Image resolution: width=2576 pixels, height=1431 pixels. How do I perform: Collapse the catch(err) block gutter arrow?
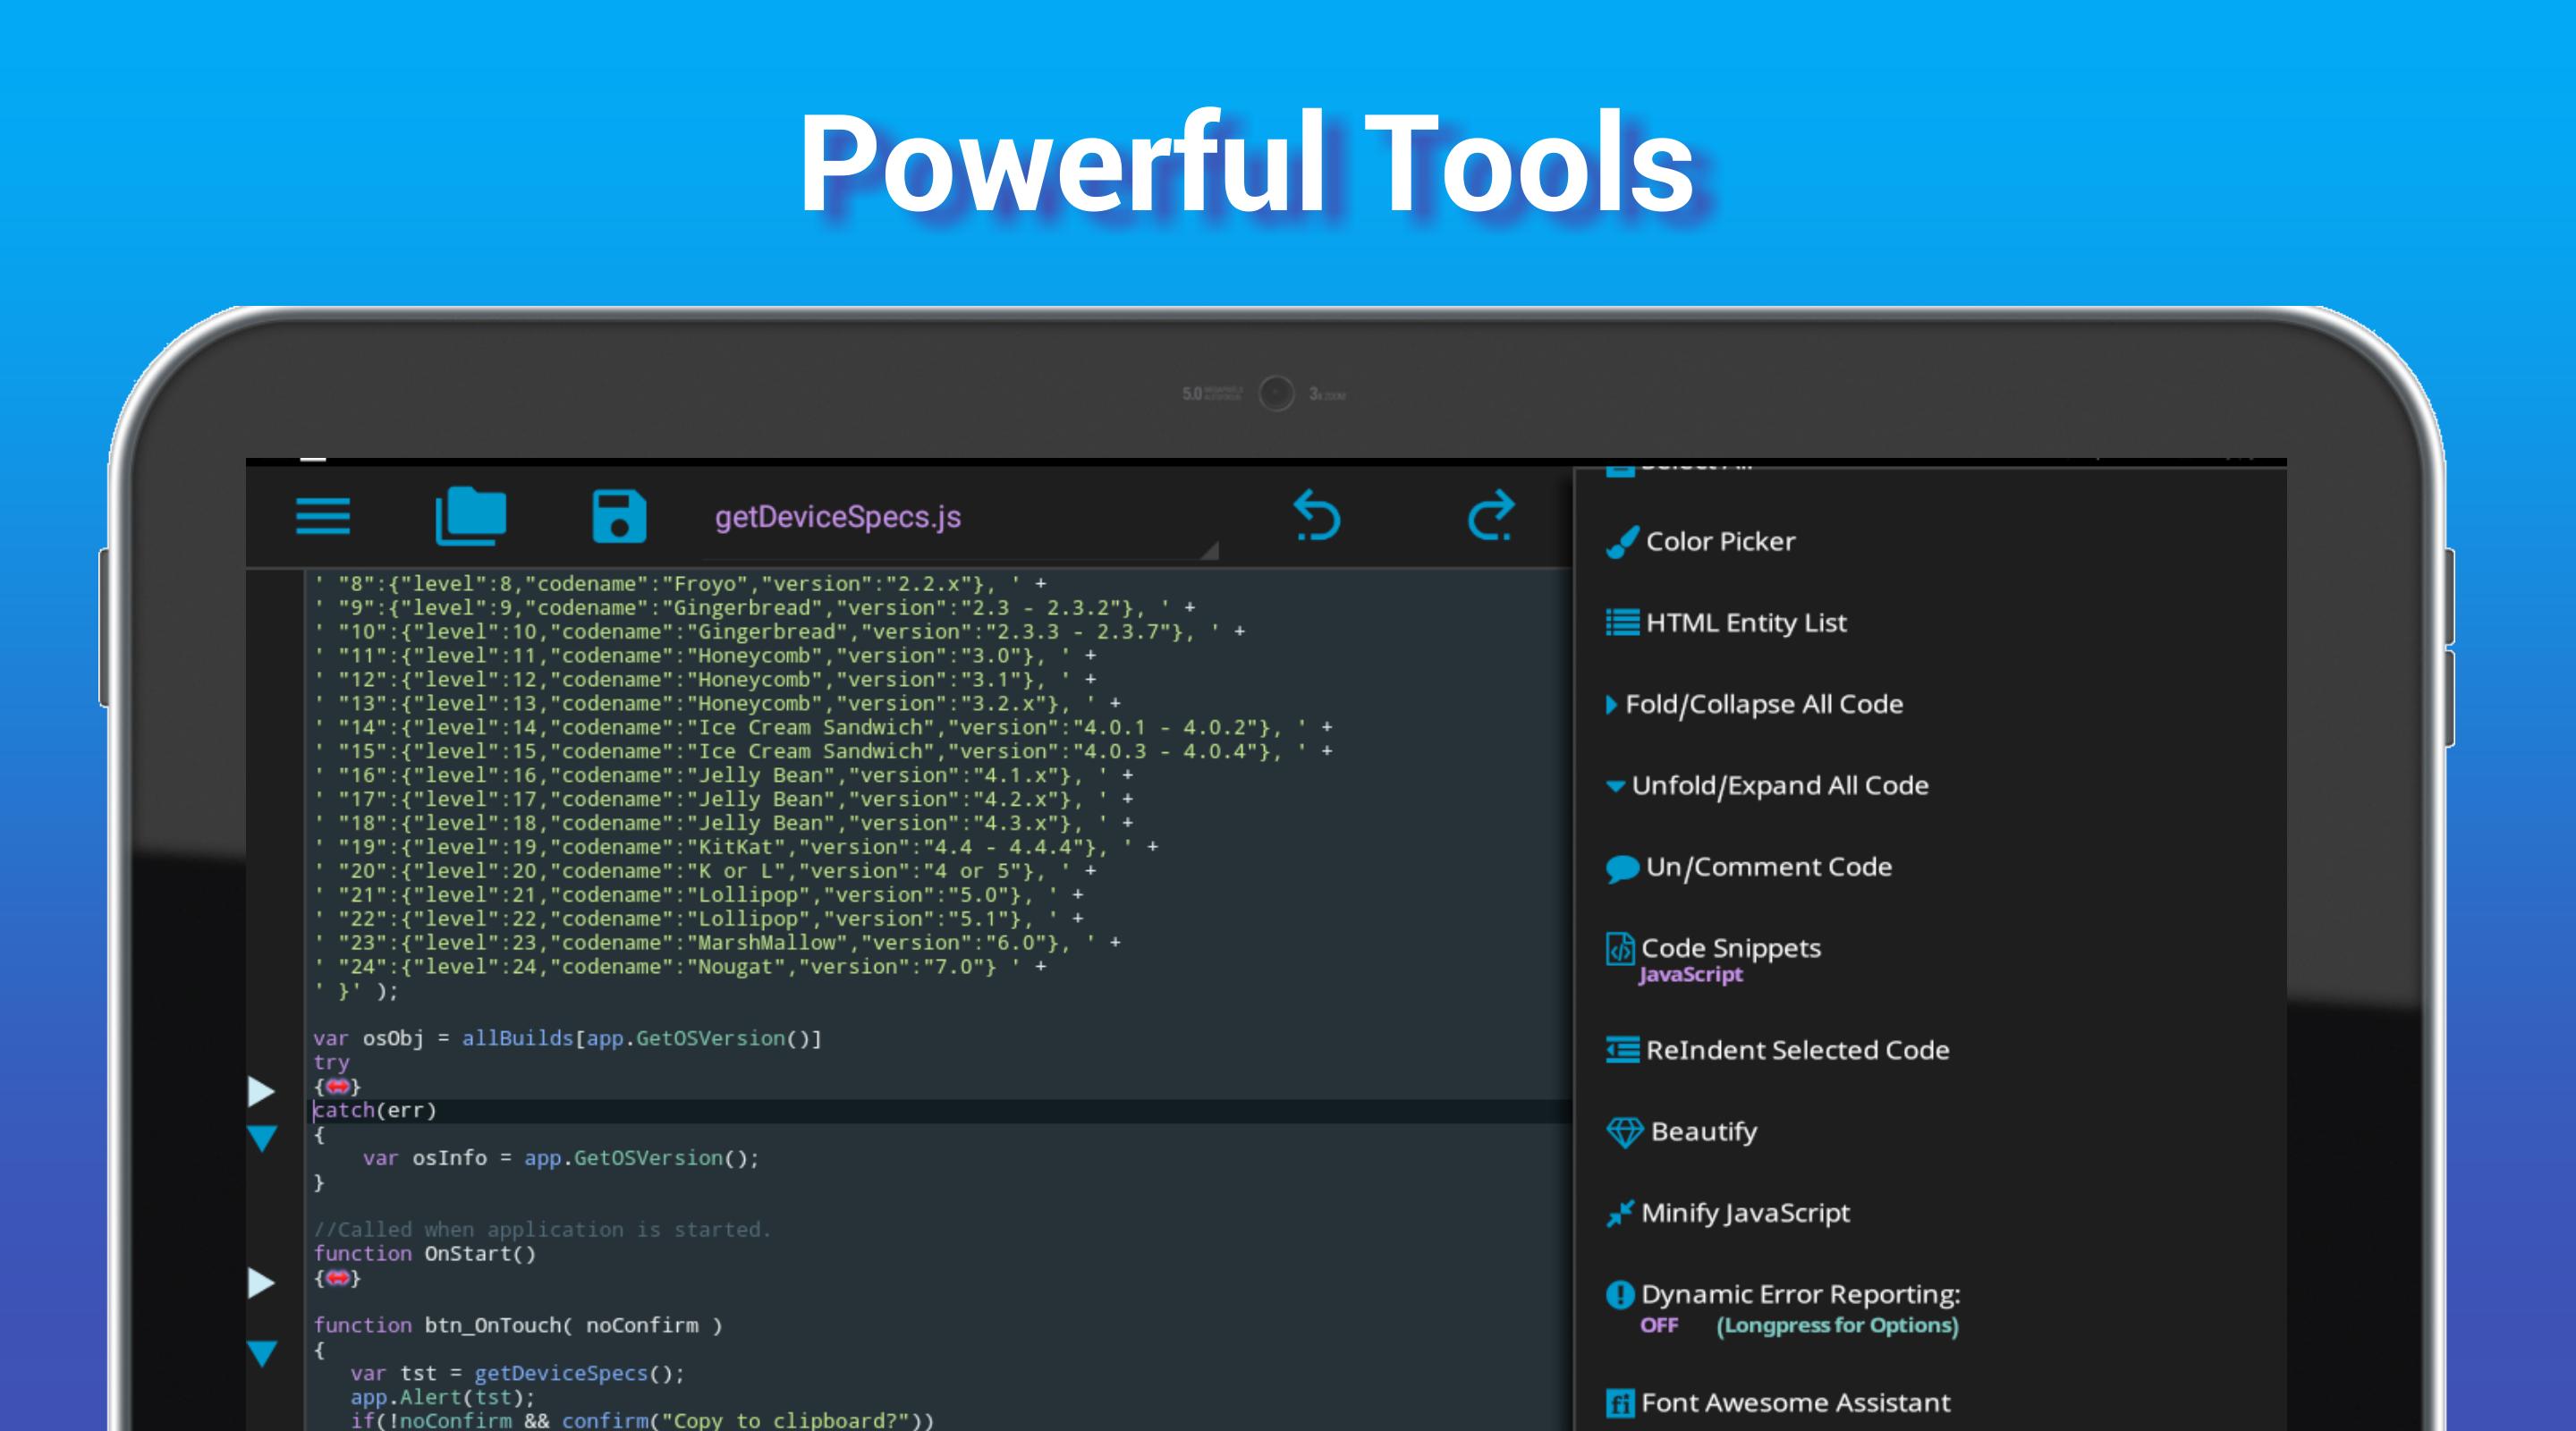(262, 1138)
